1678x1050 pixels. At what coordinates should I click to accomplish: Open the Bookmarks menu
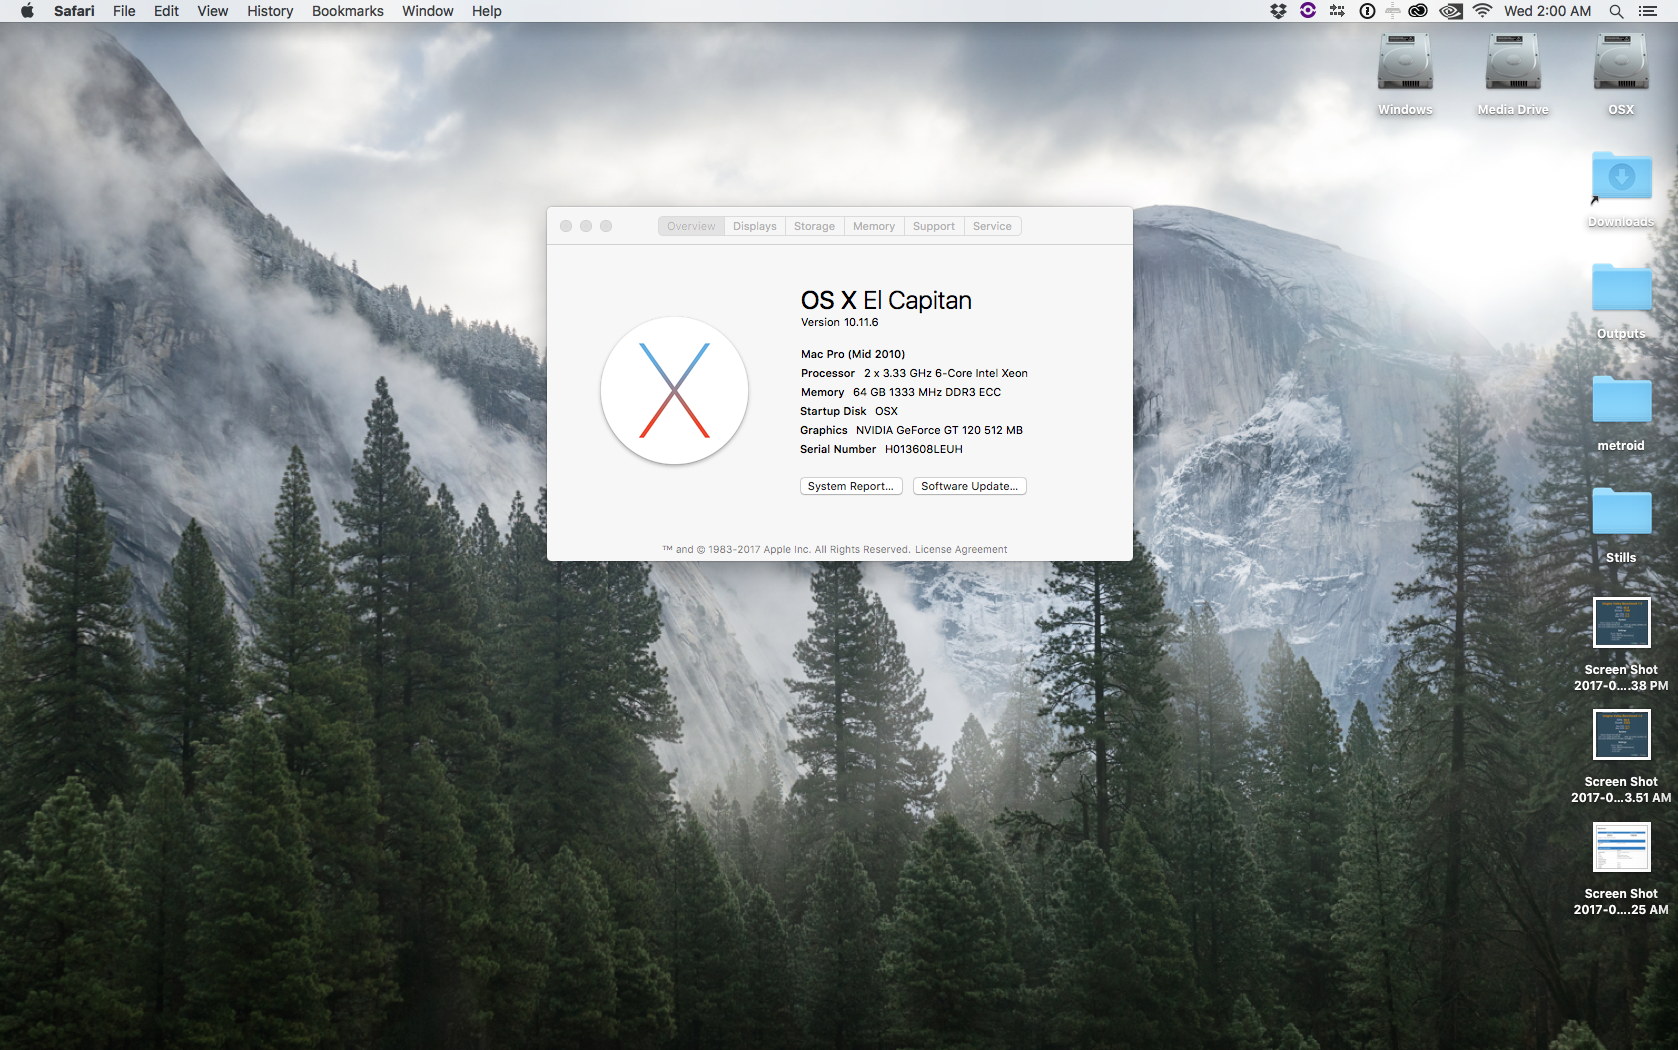tap(347, 11)
